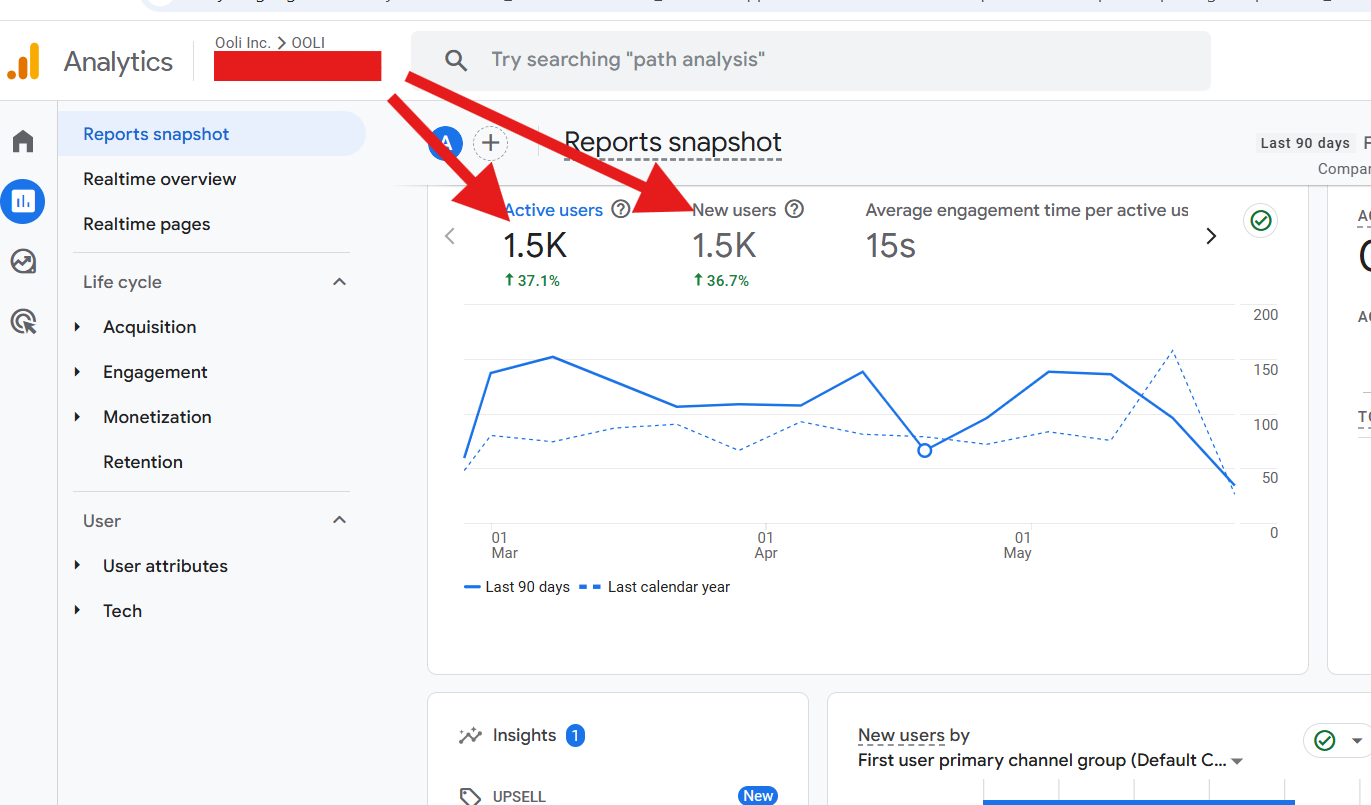Open Active users help icon
Viewport: 1371px width, 805px height.
click(621, 209)
